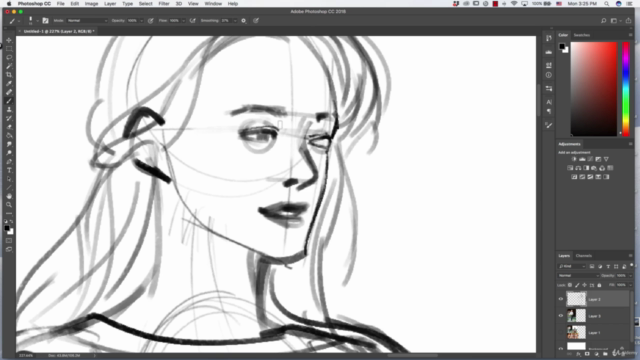The height and width of the screenshot is (360, 640).
Task: Toggle visibility of Layer 2
Action: 560,299
